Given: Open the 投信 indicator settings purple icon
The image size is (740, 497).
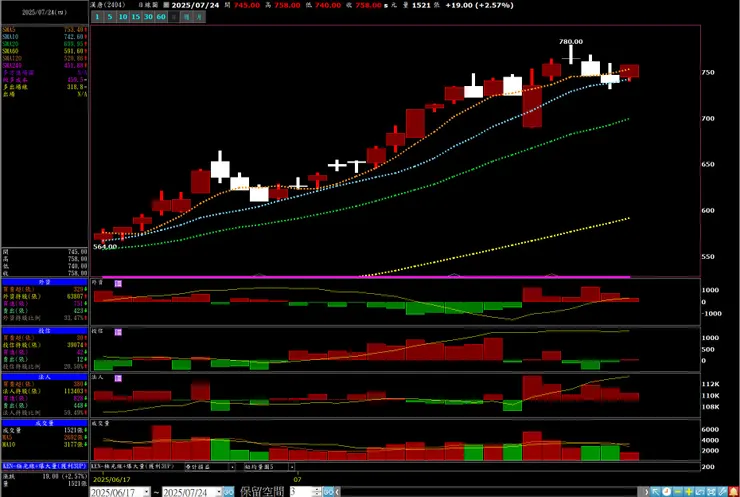Looking at the screenshot, I should [118, 332].
